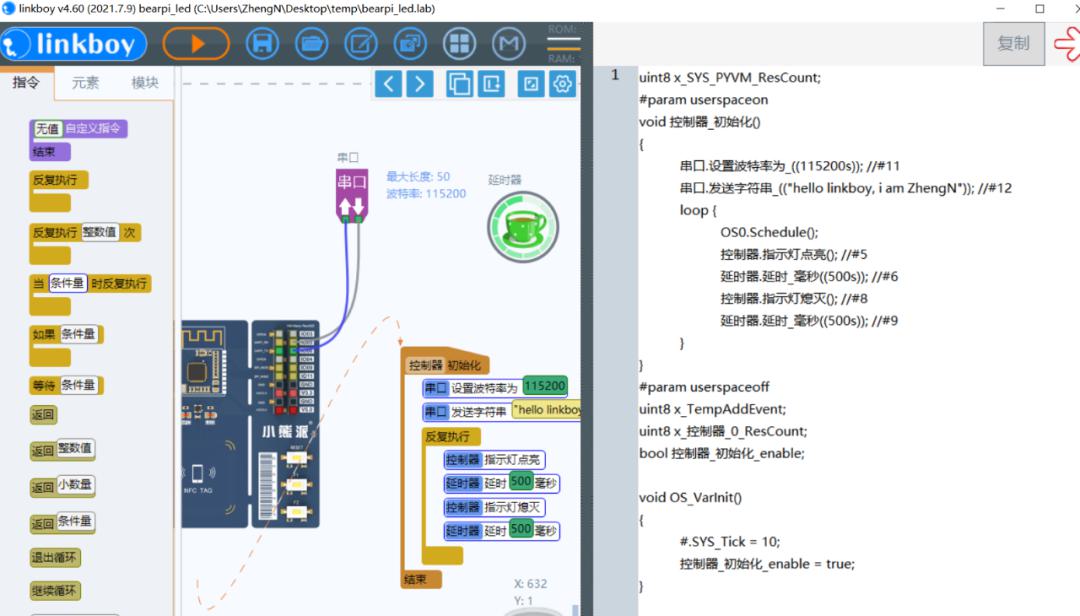Click the 波特率: 115200 property text
The image size is (1080, 616).
(x=426, y=194)
